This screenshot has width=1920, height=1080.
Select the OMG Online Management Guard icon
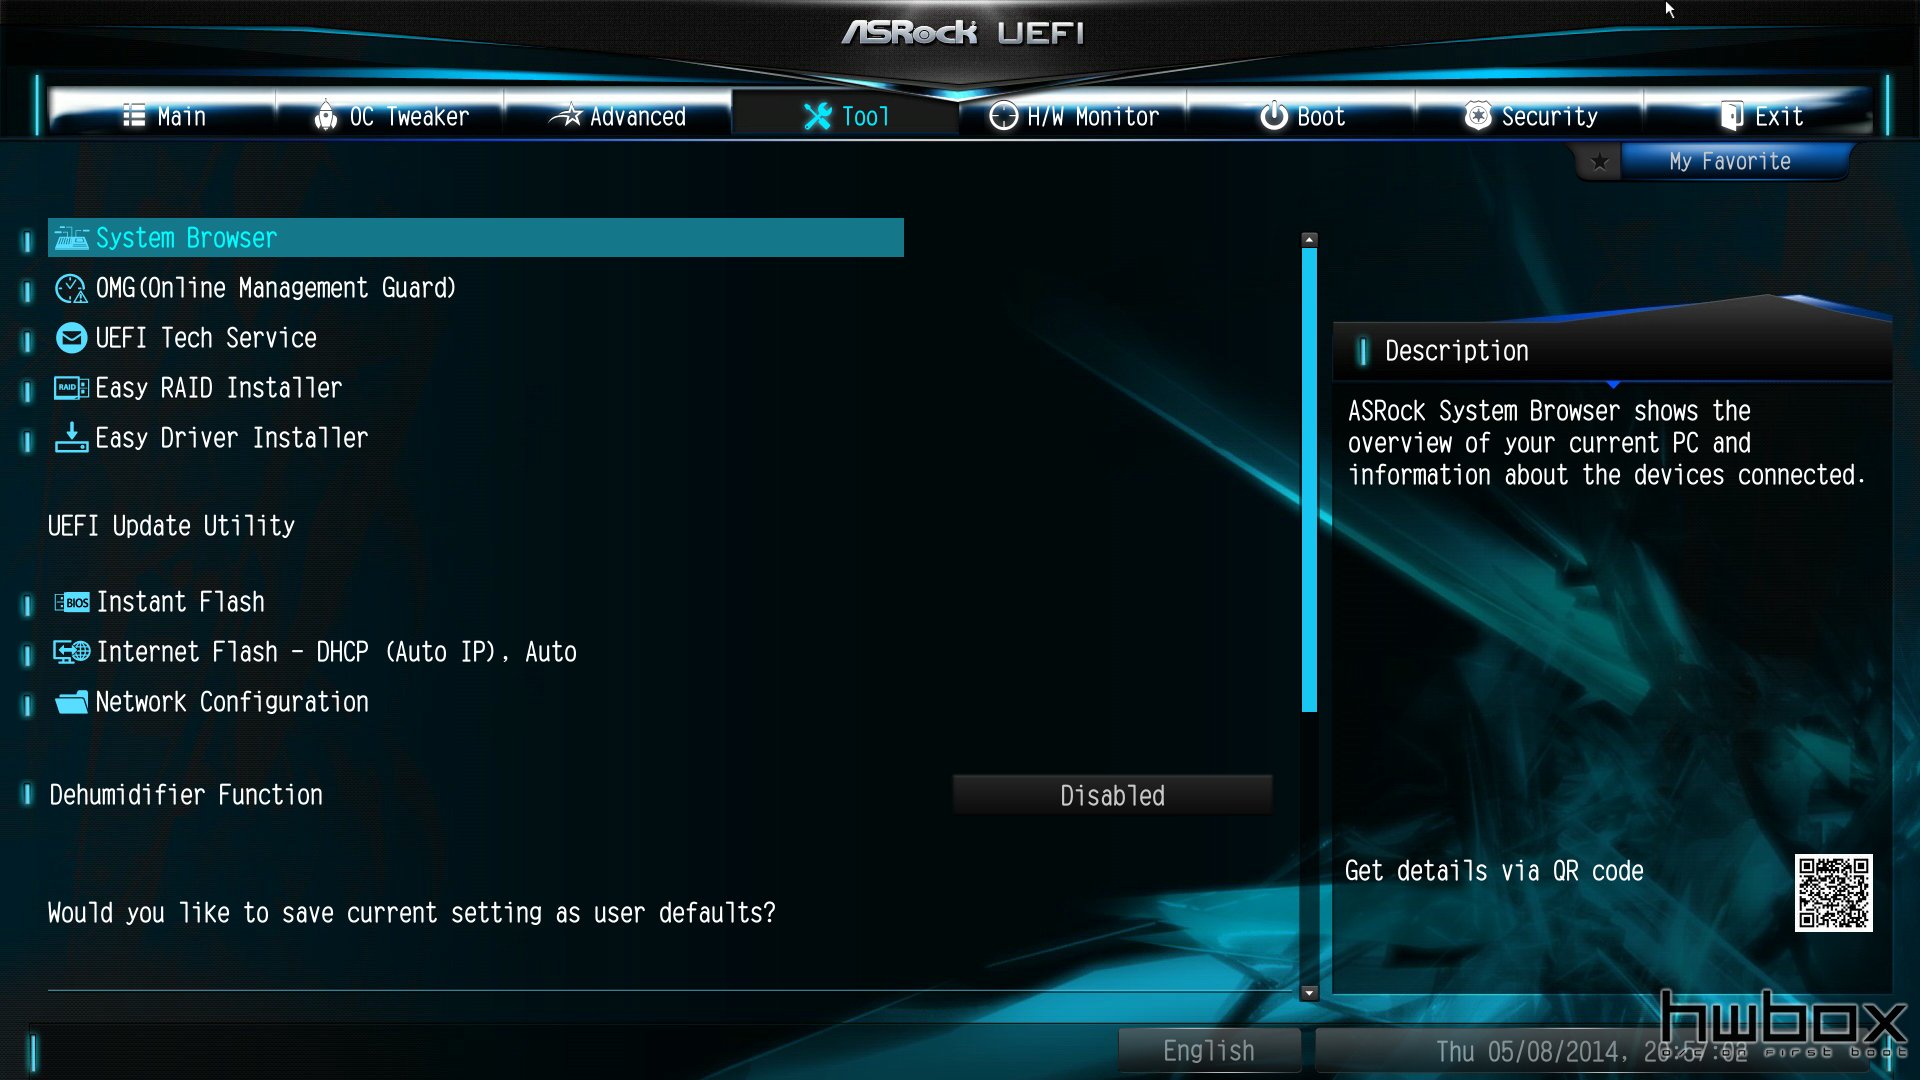[x=70, y=287]
